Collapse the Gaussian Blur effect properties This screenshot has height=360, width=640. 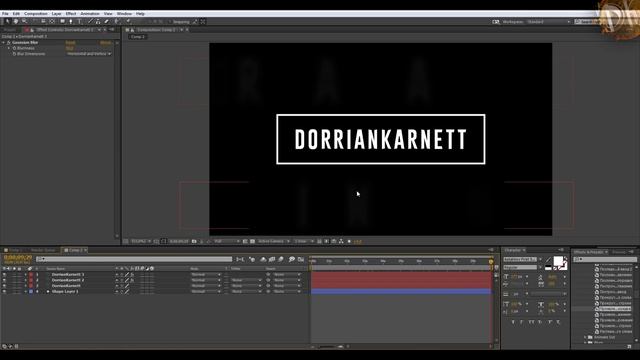4,42
